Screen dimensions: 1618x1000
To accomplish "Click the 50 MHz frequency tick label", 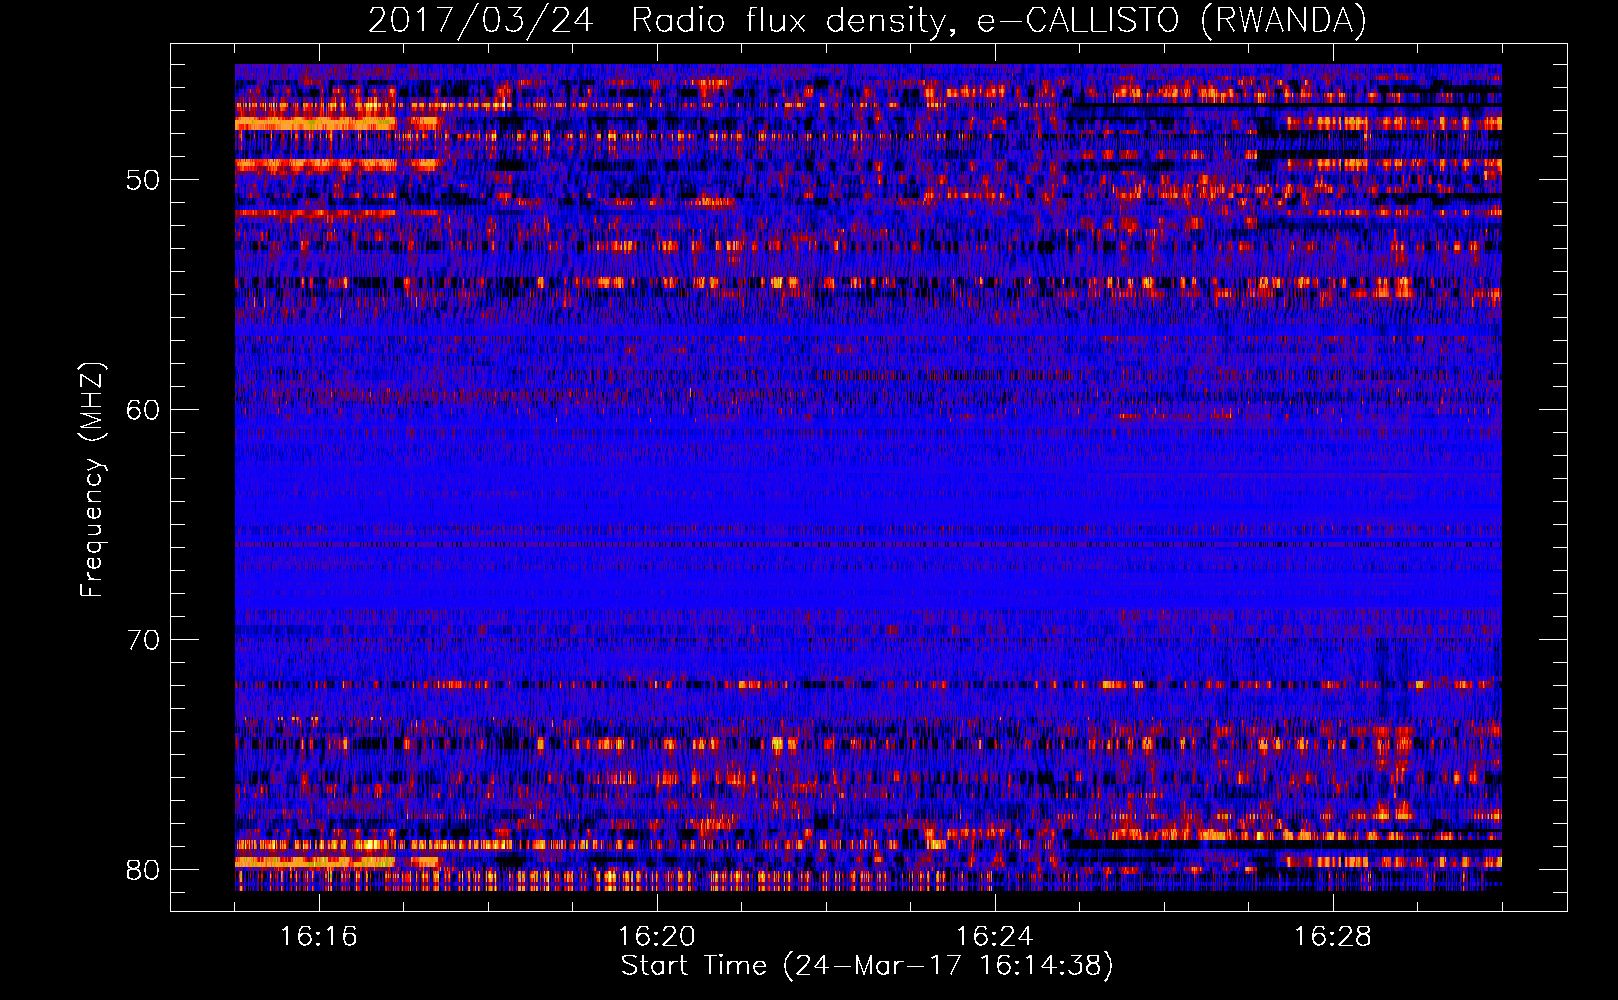I will (x=142, y=180).
